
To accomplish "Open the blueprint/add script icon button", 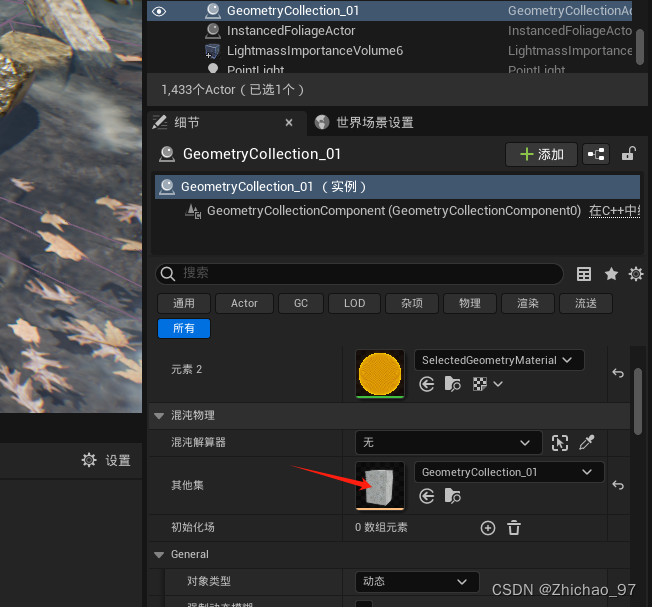I will point(596,155).
